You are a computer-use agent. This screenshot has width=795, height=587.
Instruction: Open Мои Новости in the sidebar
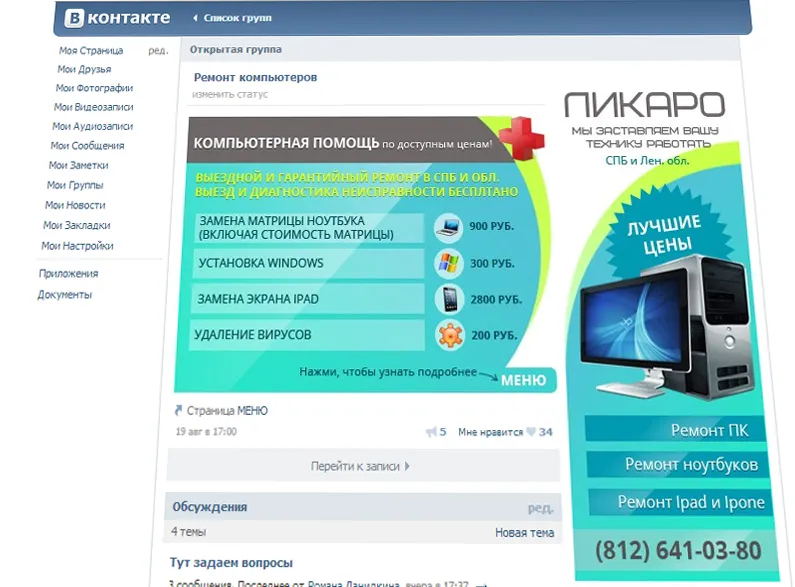click(75, 205)
